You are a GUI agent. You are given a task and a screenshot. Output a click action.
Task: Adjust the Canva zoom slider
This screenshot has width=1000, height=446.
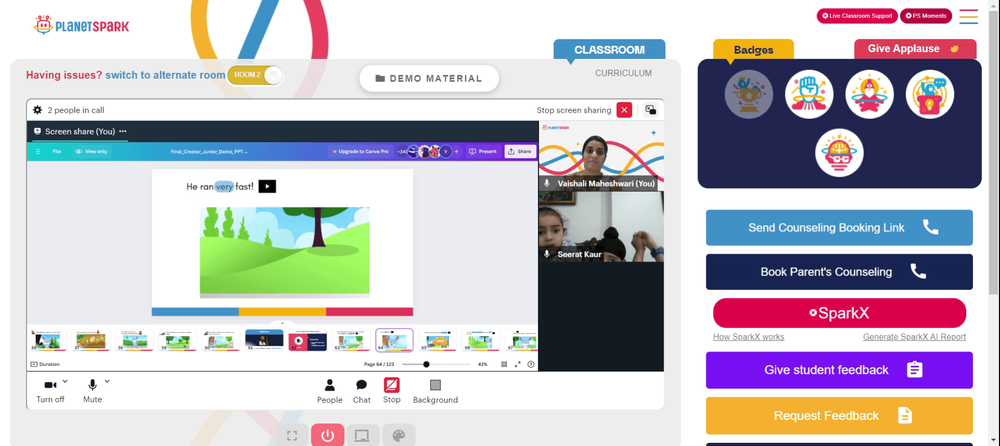tap(437, 364)
